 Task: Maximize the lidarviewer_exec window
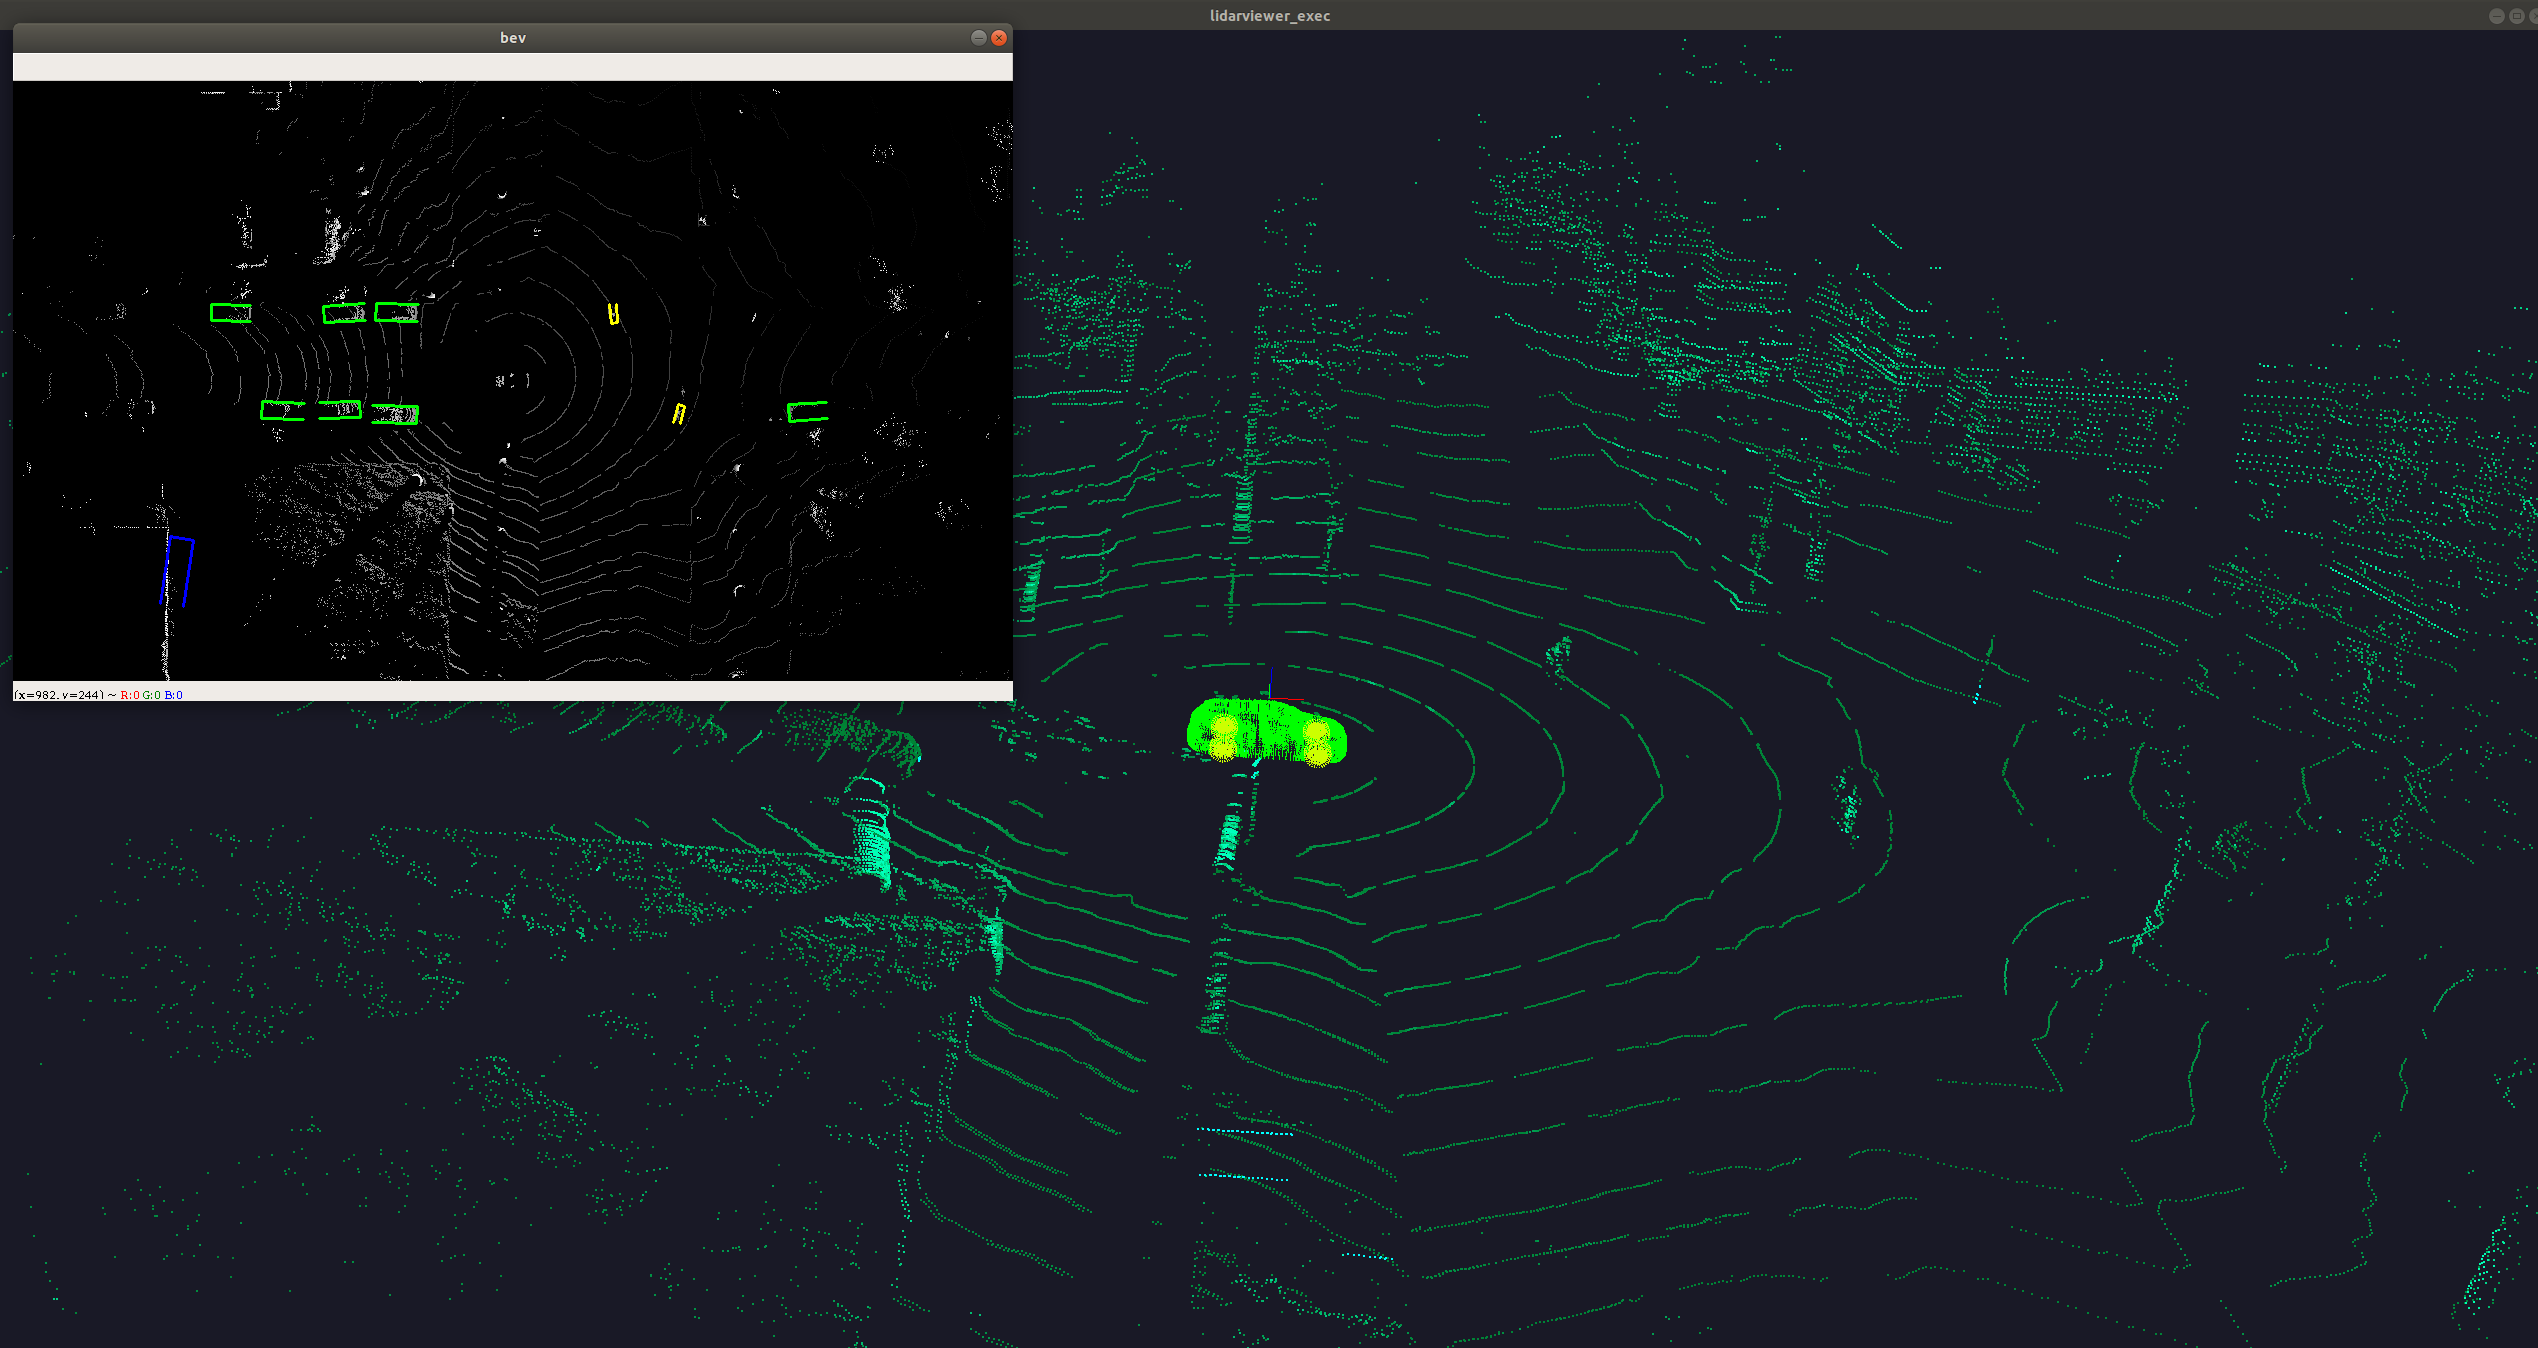(2516, 16)
